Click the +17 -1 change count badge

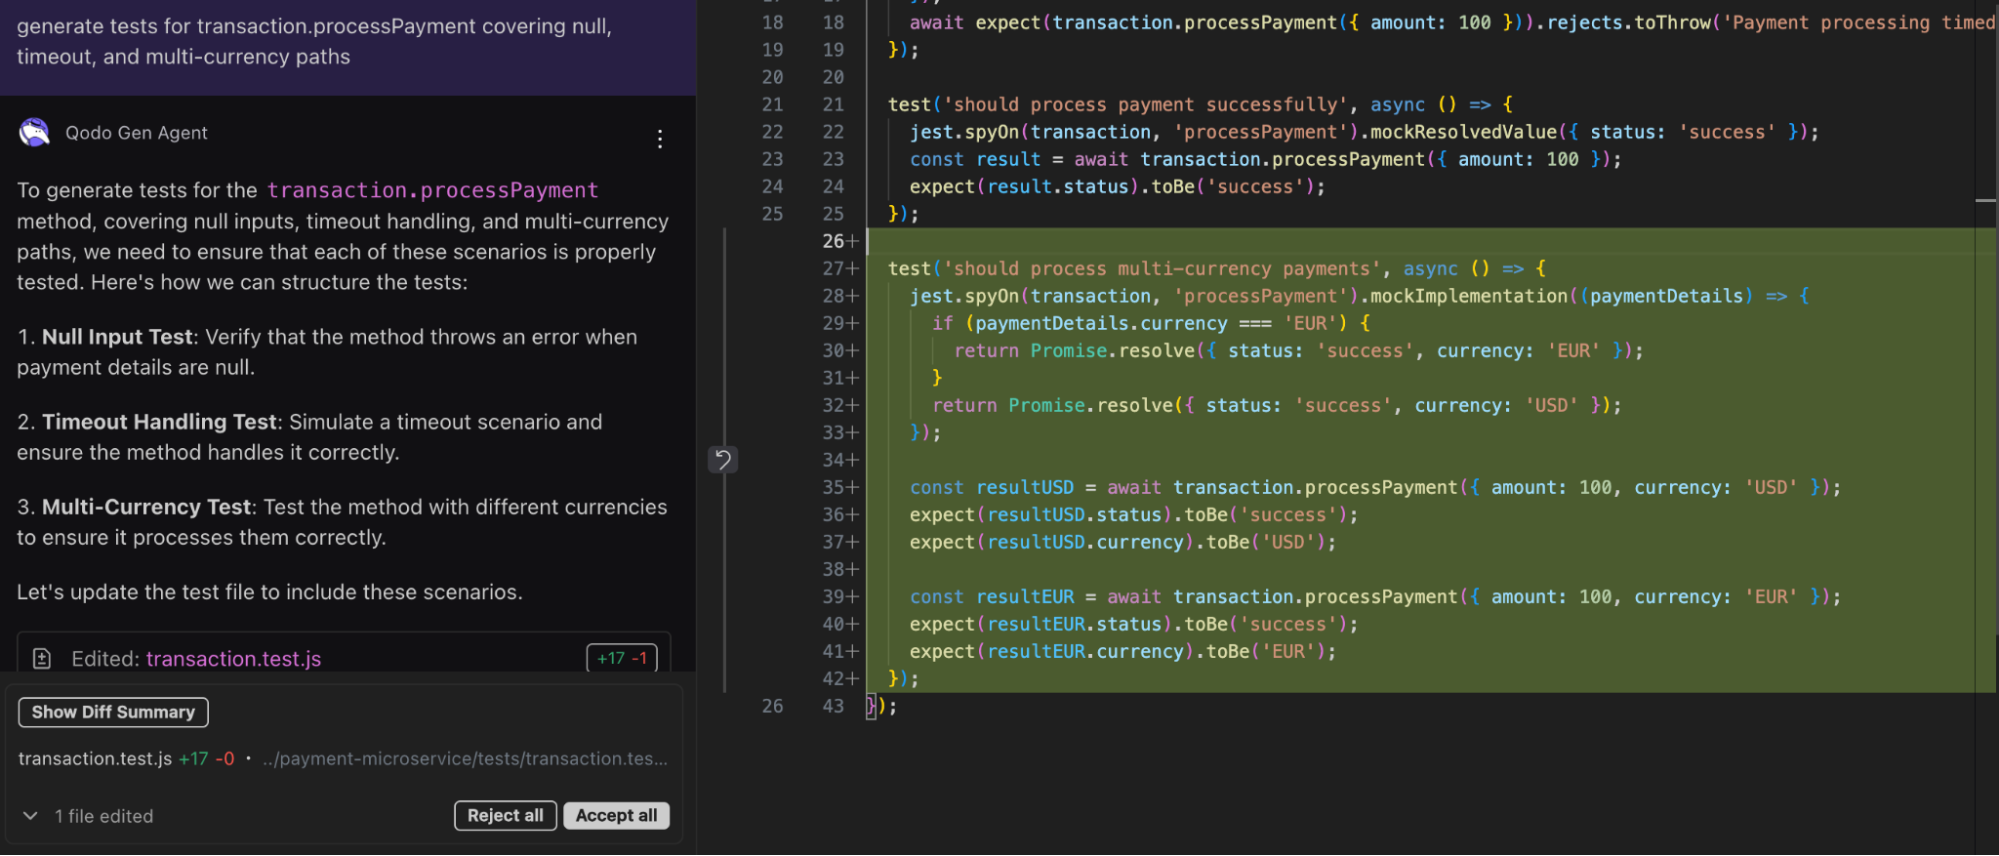pyautogui.click(x=621, y=658)
